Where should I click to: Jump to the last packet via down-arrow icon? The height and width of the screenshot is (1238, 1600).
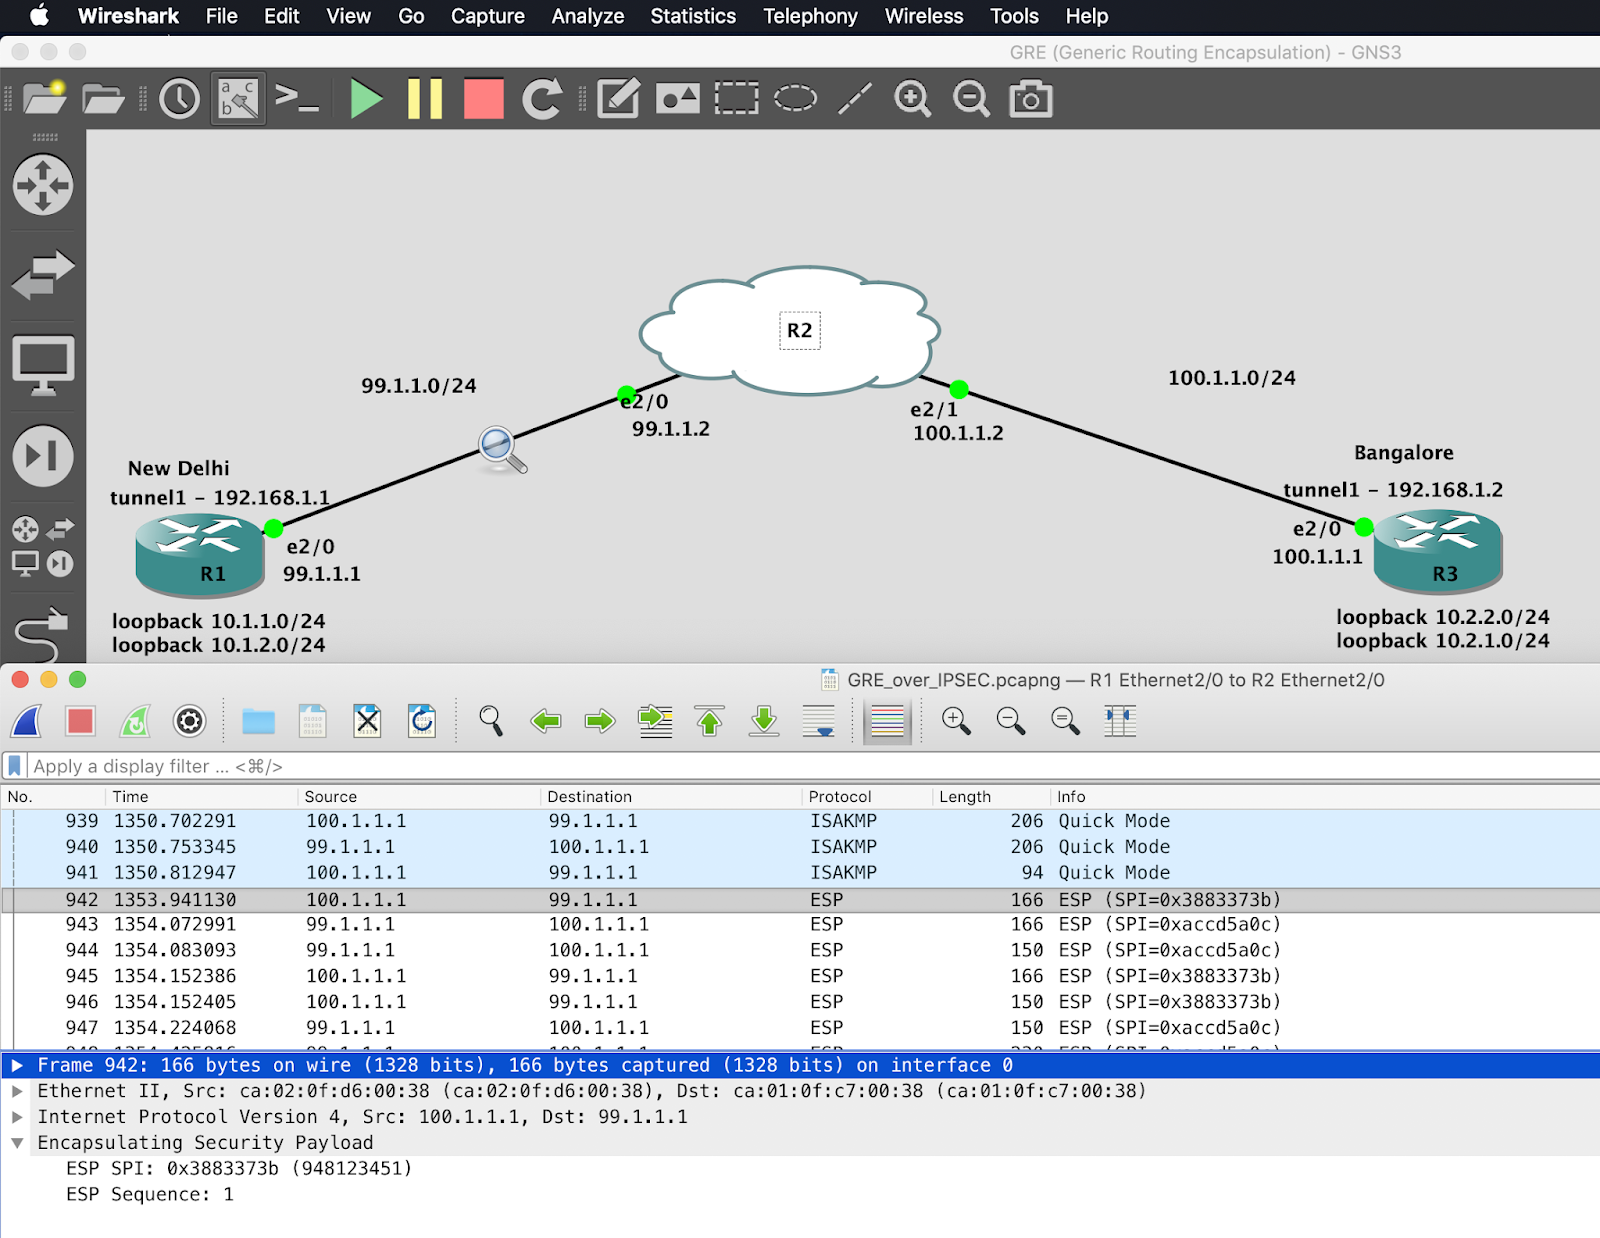[763, 721]
